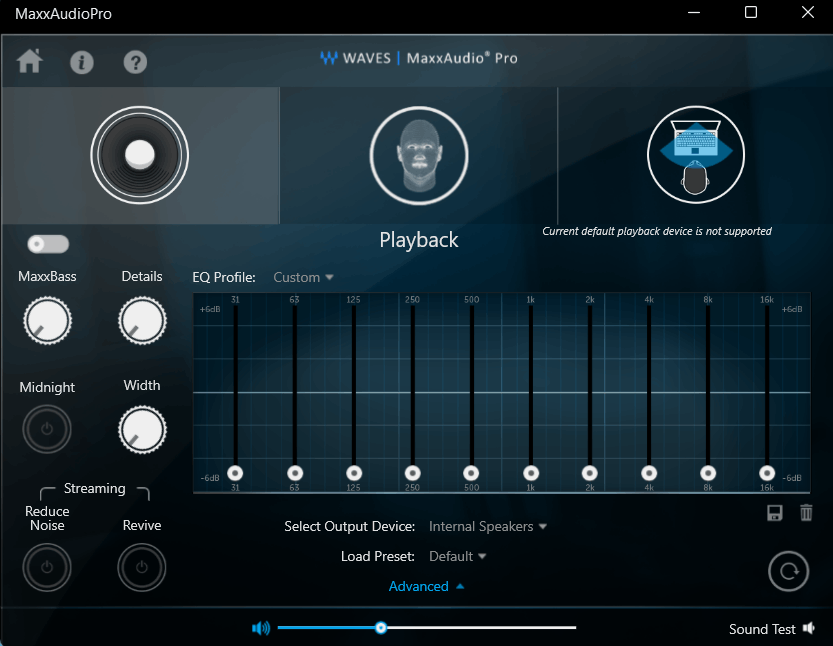833x646 pixels.
Task: Collapse the Advanced section
Action: pyautogui.click(x=427, y=586)
